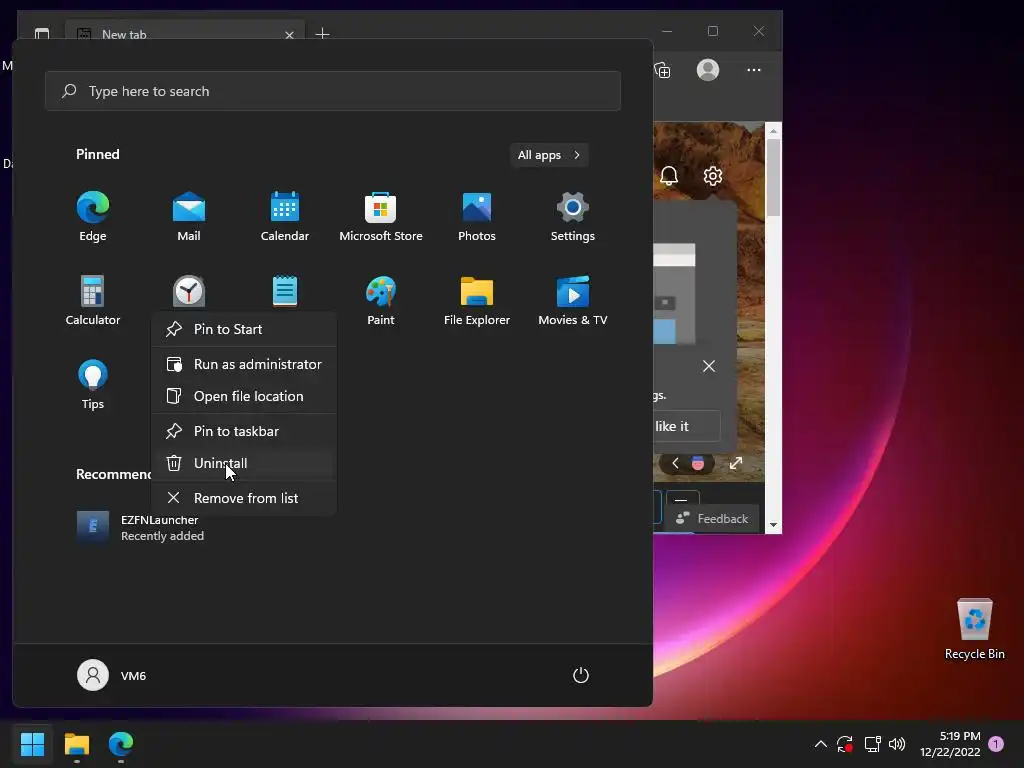Open the Tips app
Screen dimensions: 1024x768
point(93,385)
